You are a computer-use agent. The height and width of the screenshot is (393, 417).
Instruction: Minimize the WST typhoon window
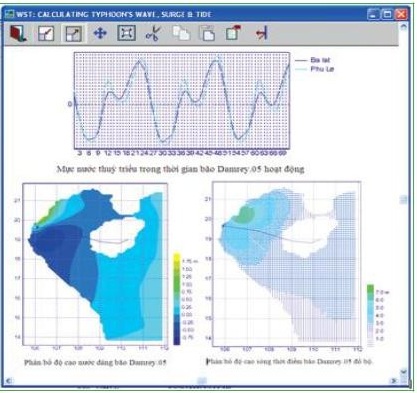point(373,14)
